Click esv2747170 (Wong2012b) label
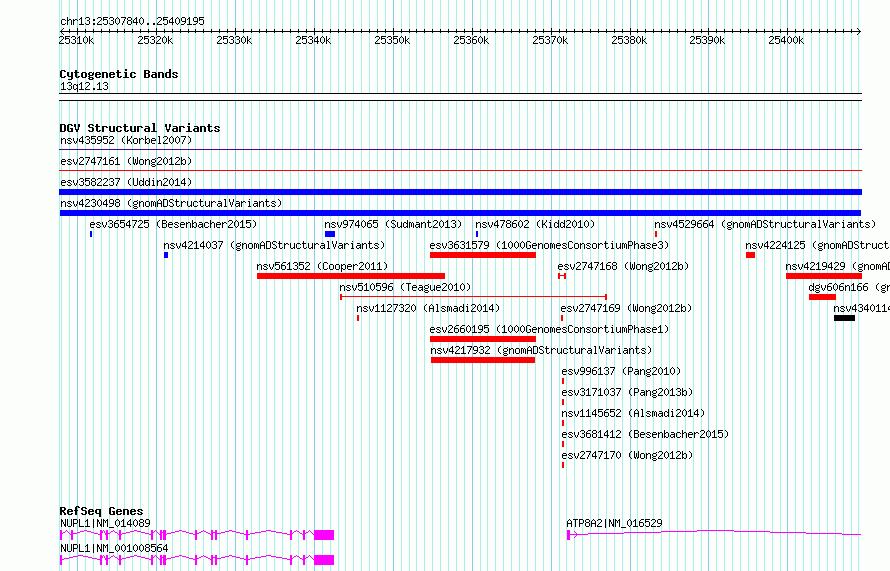Viewport: 890px width, 571px height. click(x=627, y=455)
